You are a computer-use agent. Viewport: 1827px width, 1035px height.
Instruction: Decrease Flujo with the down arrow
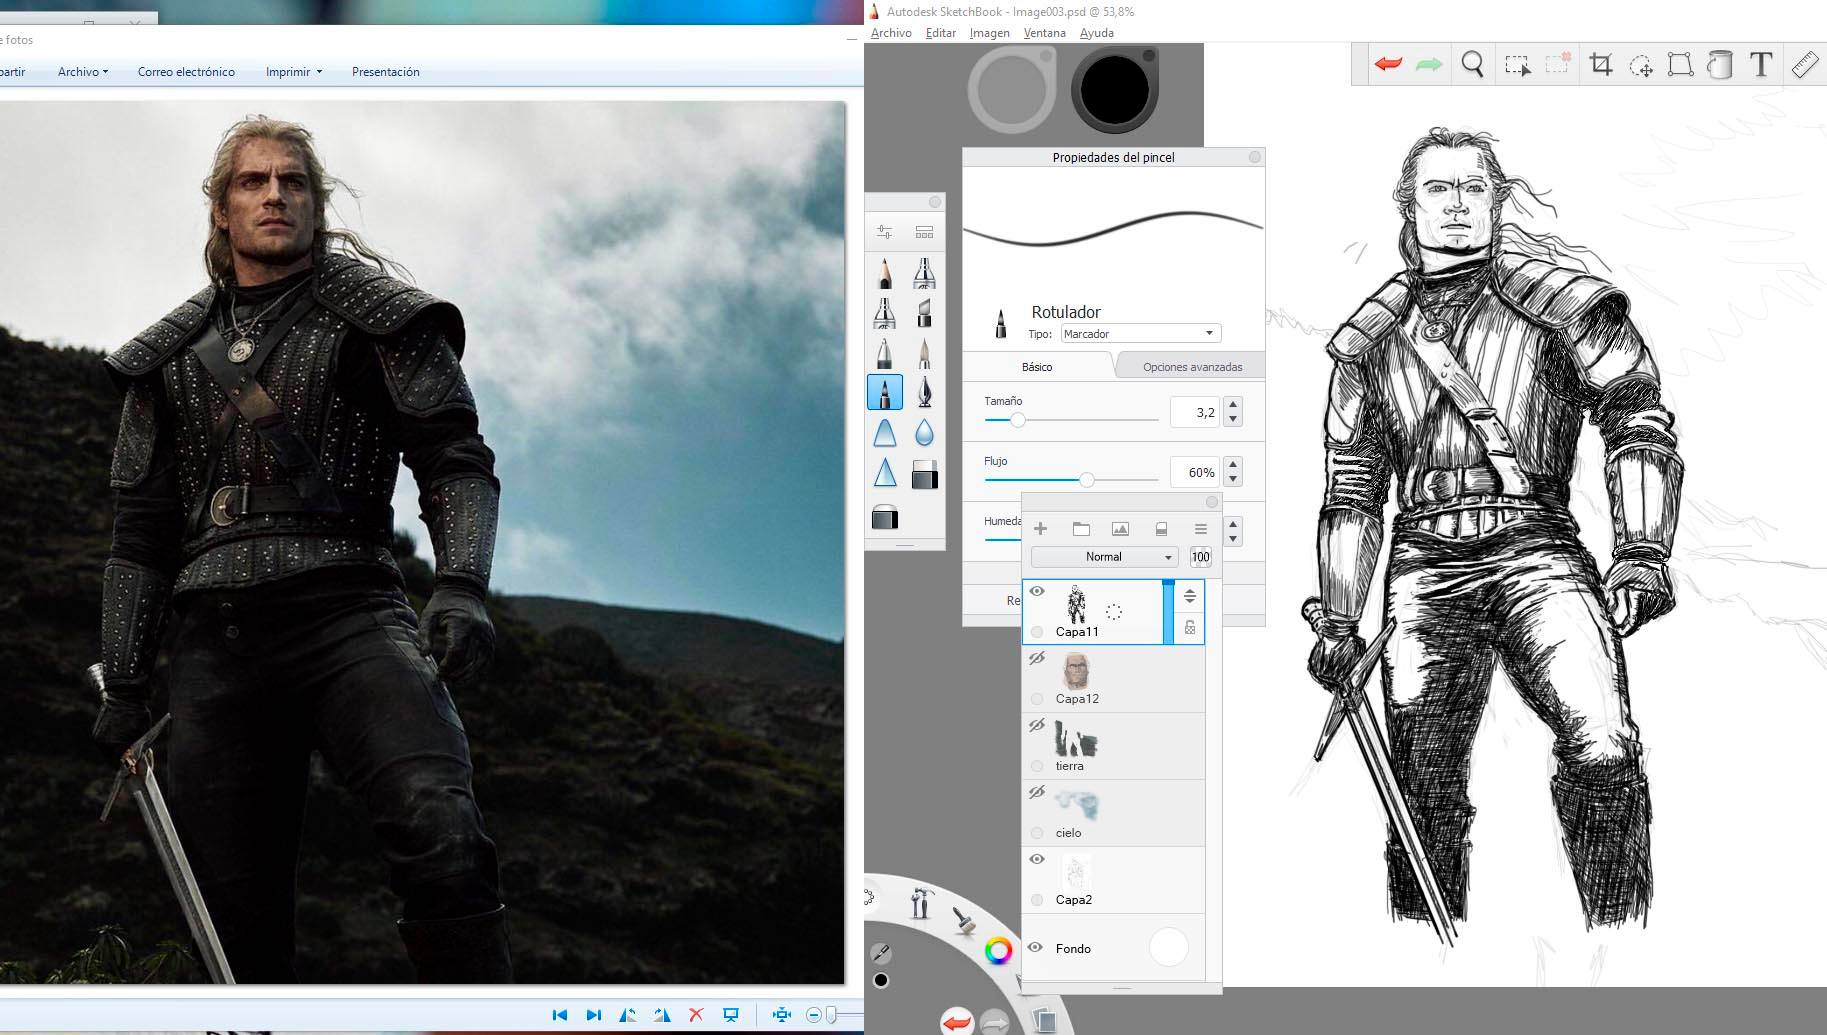tap(1233, 480)
